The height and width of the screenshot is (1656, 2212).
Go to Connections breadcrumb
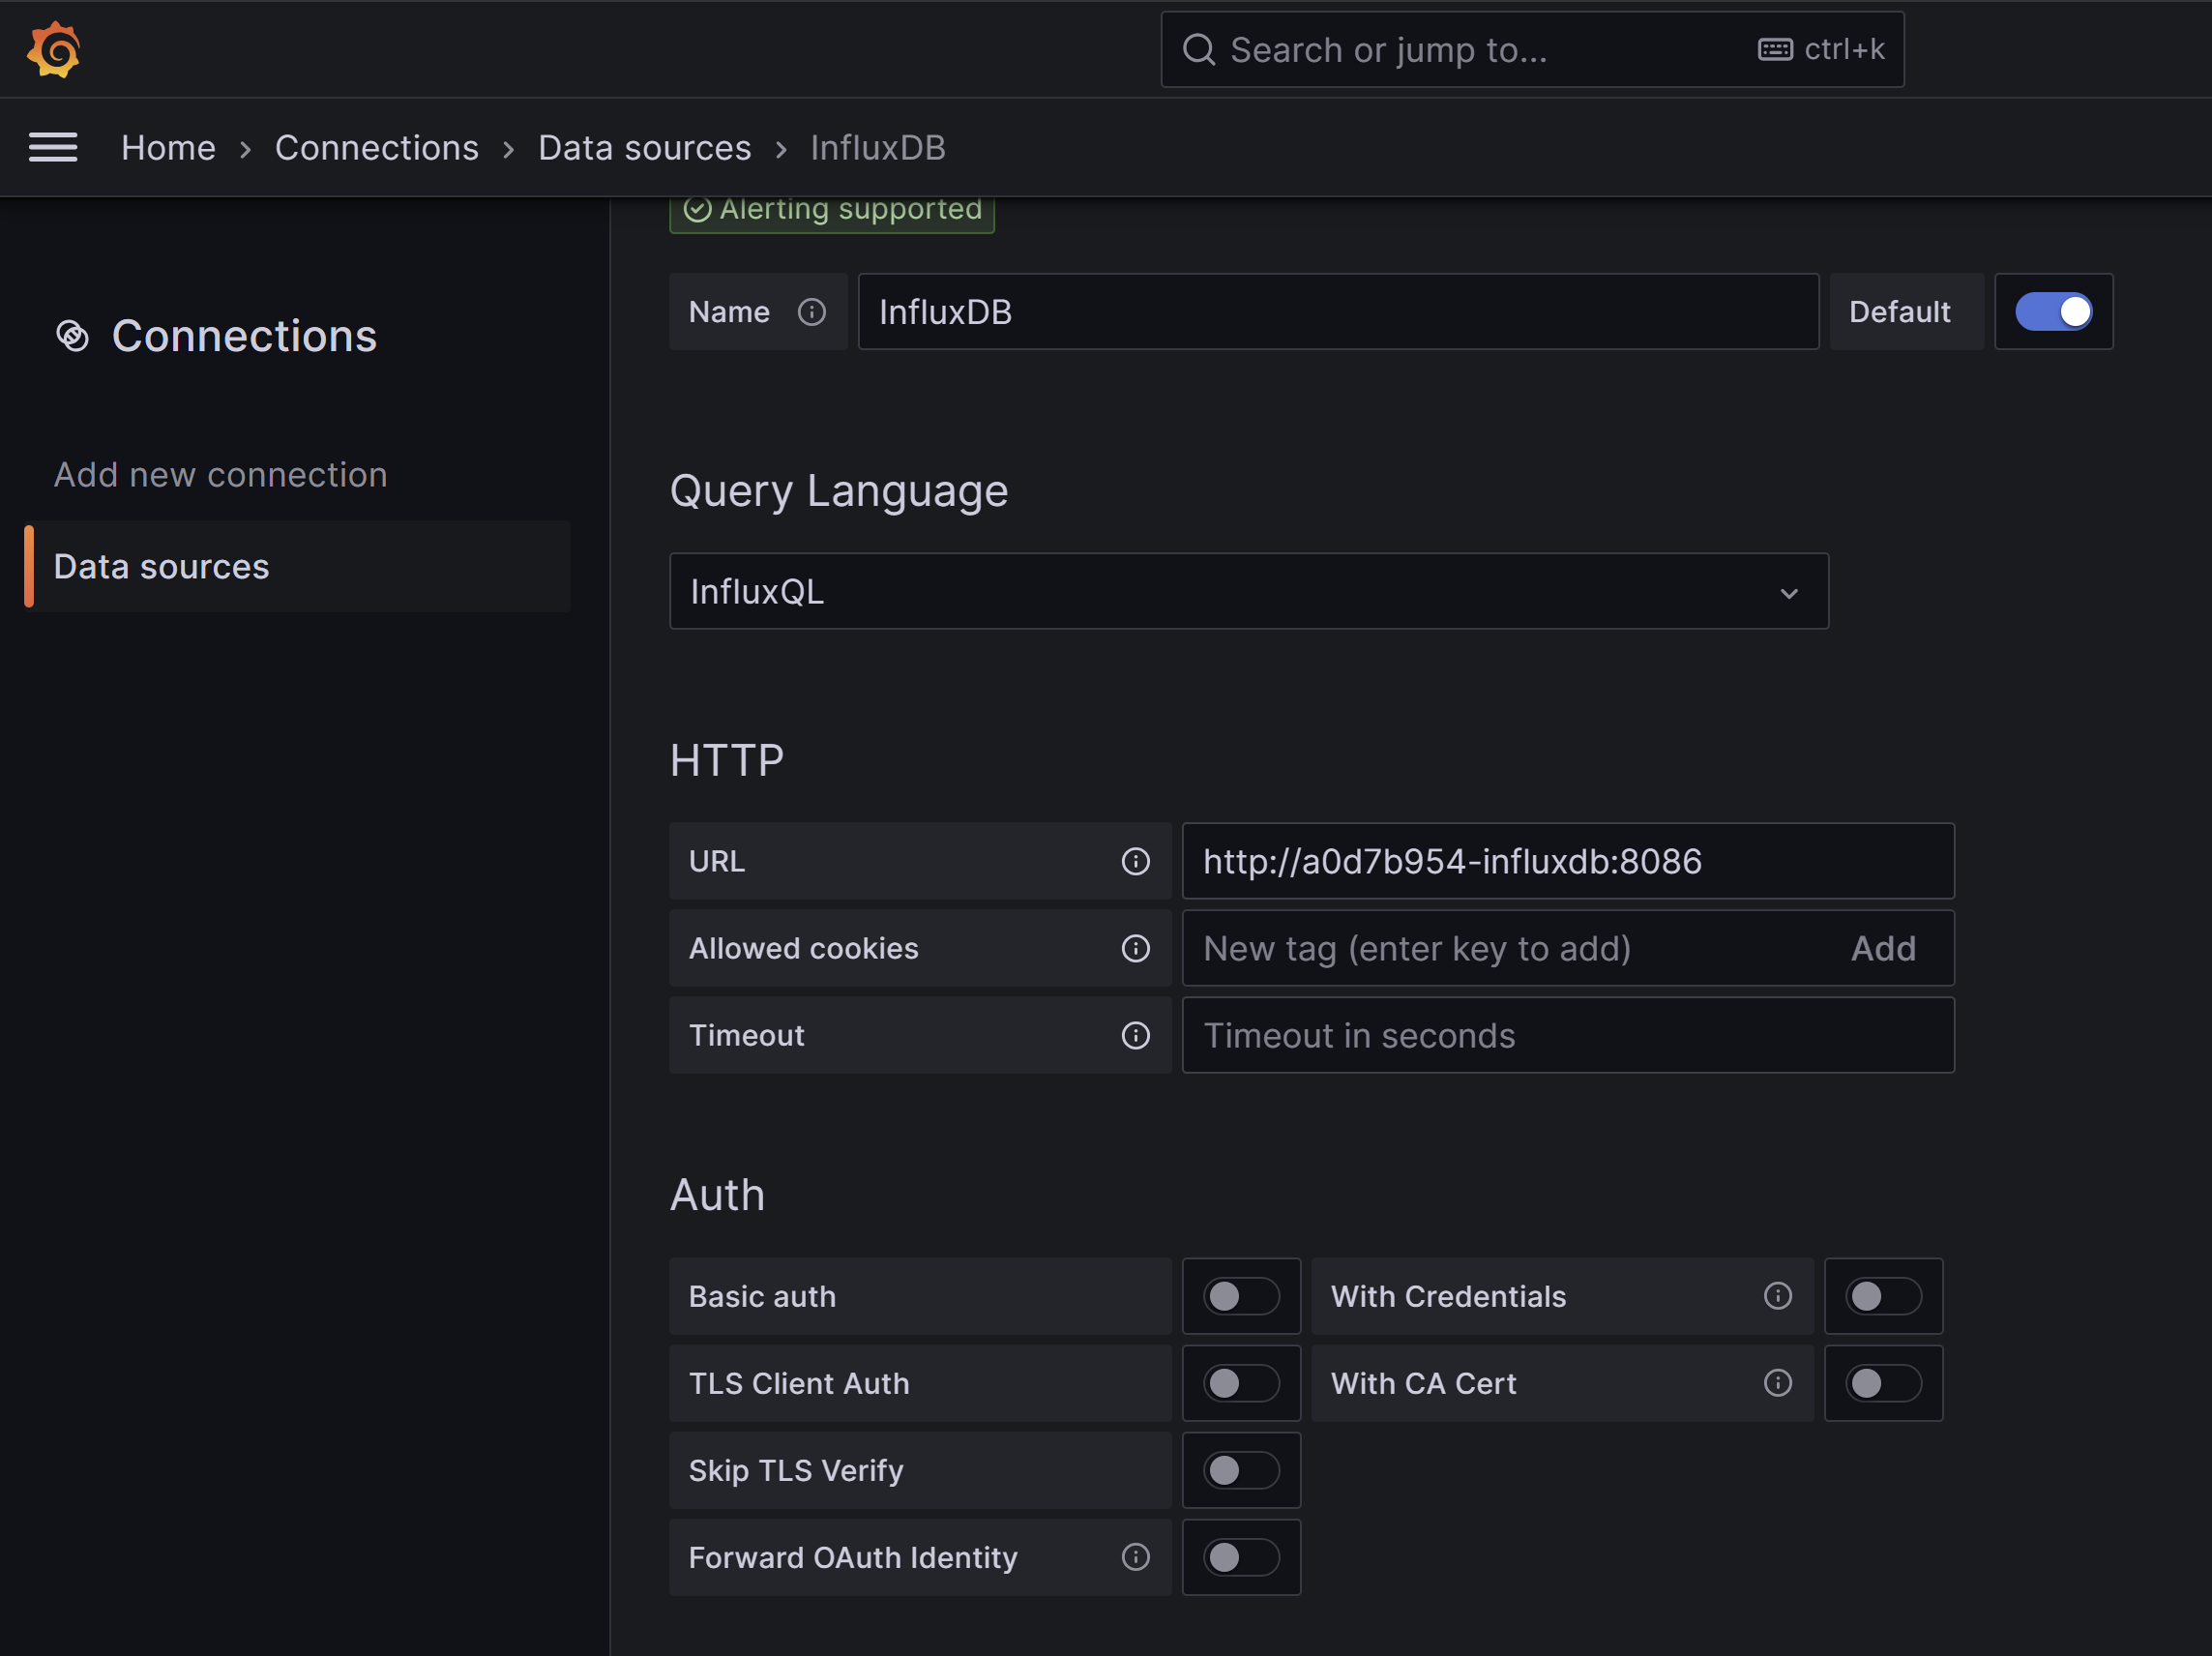[377, 148]
